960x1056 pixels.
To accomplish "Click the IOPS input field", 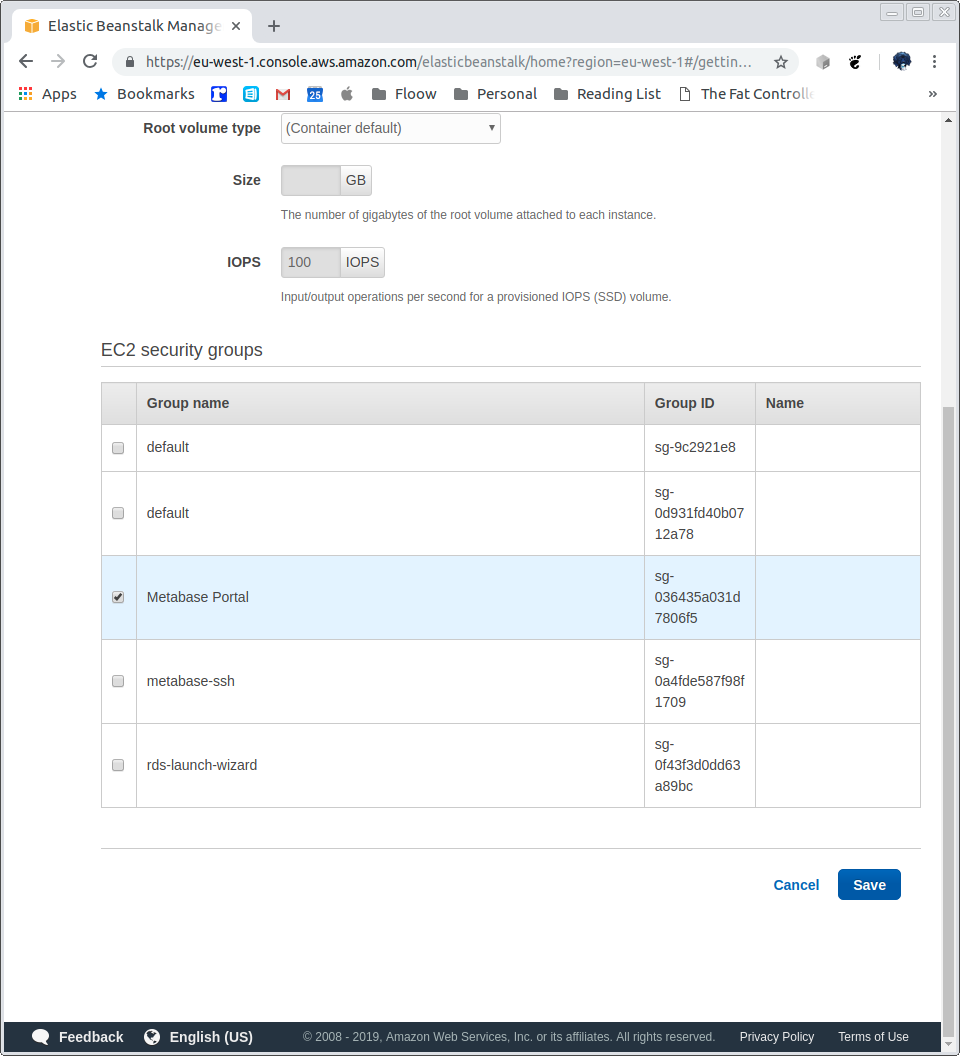I will (311, 263).
